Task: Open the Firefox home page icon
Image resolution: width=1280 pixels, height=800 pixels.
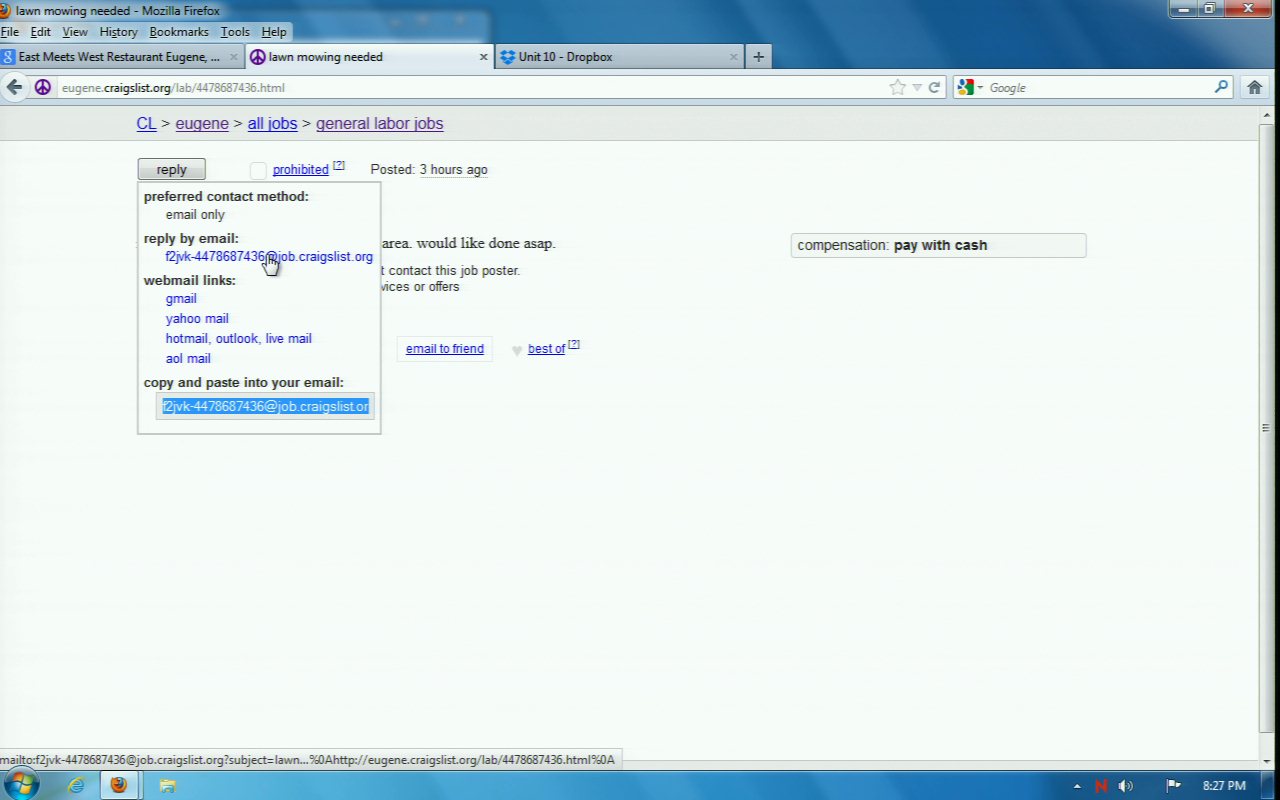Action: point(1255,88)
